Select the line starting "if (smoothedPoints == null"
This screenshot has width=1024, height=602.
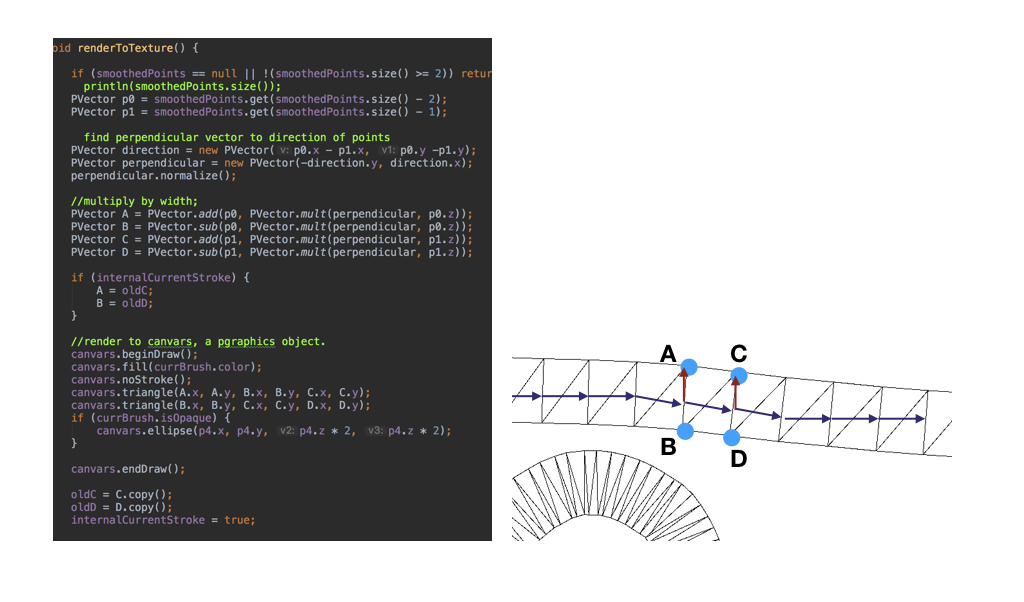[281, 74]
